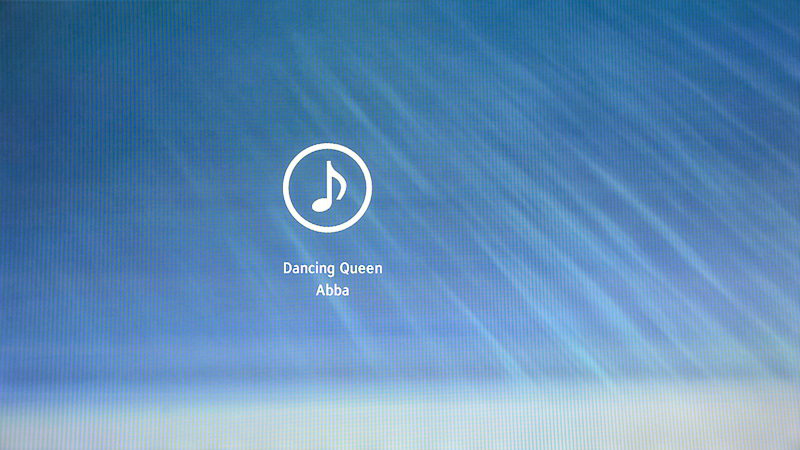
Task: Select the "Dancing Queen" song title
Action: [333, 268]
